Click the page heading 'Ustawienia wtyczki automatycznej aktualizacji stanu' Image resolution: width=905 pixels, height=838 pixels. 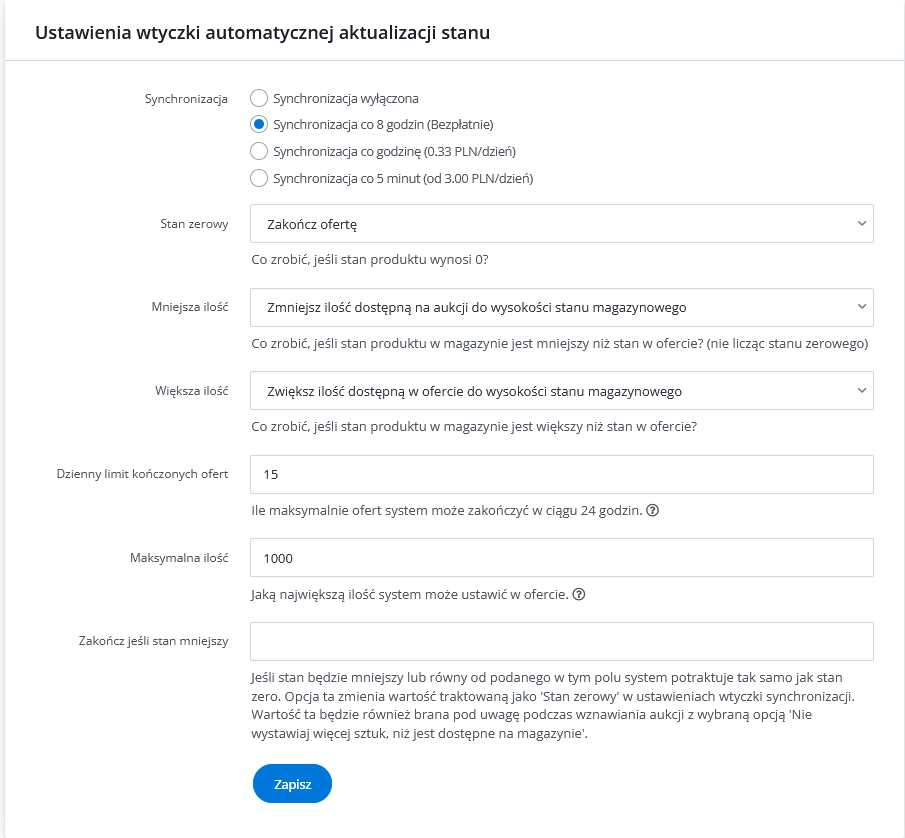[263, 33]
